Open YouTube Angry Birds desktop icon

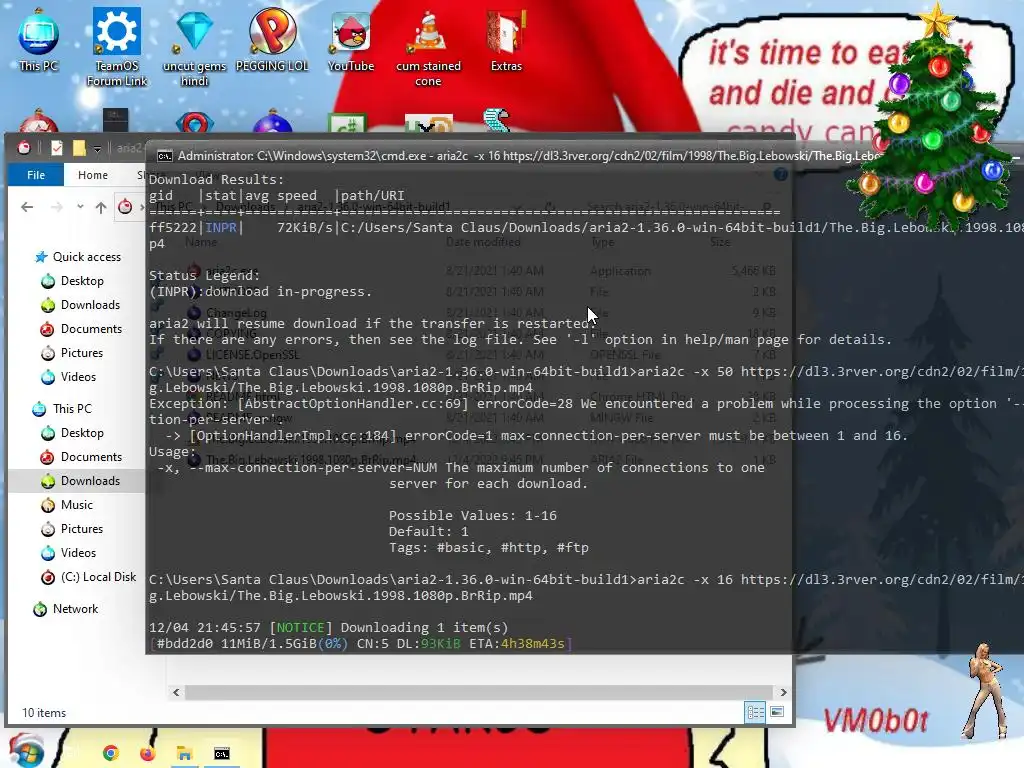click(x=351, y=39)
